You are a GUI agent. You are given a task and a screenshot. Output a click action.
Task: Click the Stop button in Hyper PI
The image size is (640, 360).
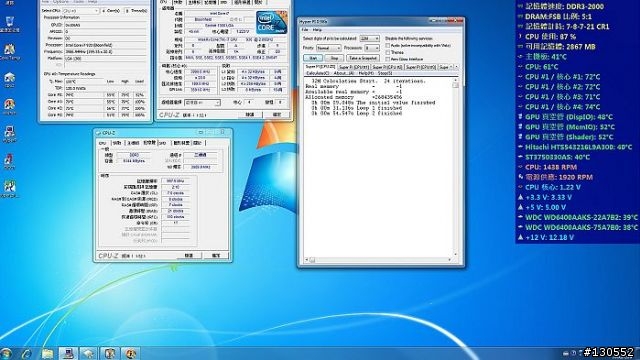click(x=334, y=58)
